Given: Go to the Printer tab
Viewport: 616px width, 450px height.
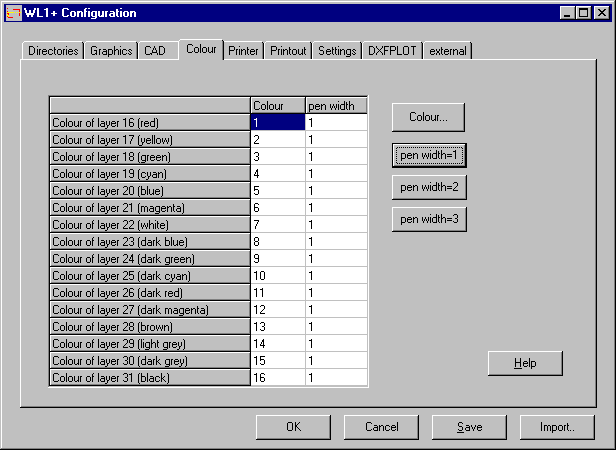Looking at the screenshot, I should click(243, 51).
